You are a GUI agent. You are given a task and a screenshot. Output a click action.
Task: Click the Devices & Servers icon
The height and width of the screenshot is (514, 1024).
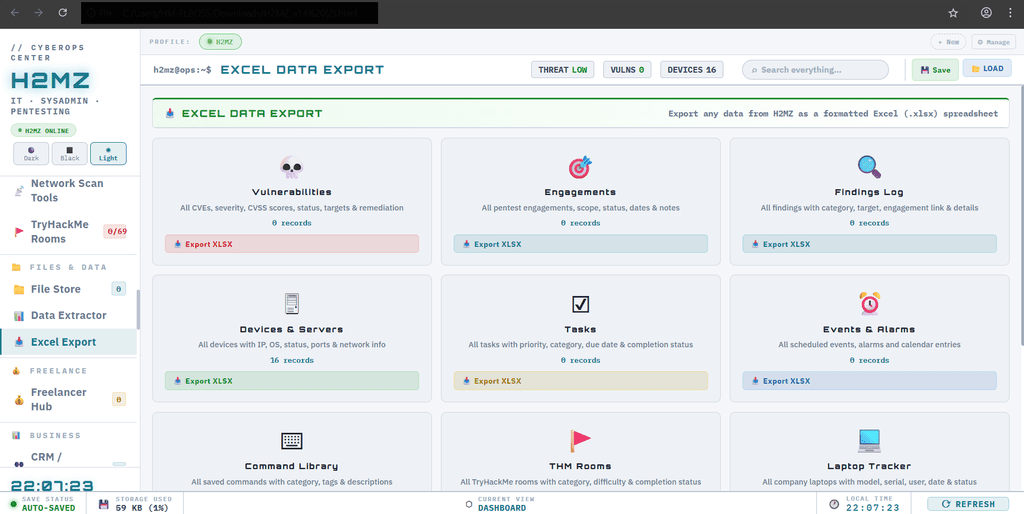click(291, 304)
